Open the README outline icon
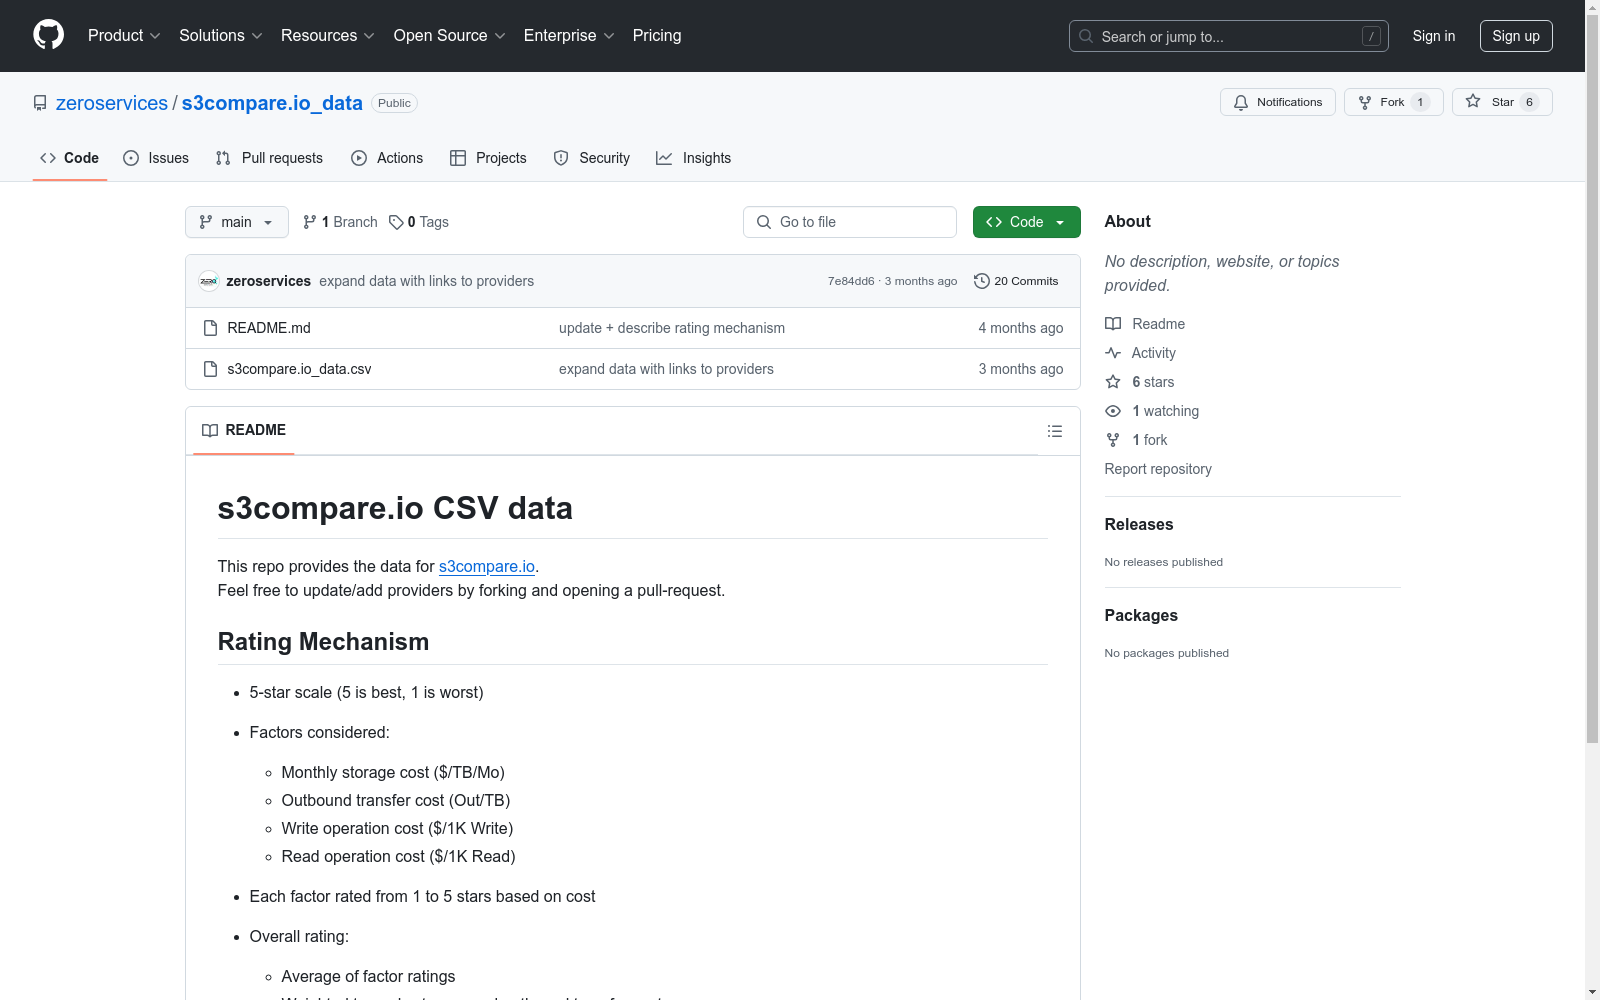The width and height of the screenshot is (1600, 1000). (x=1055, y=431)
